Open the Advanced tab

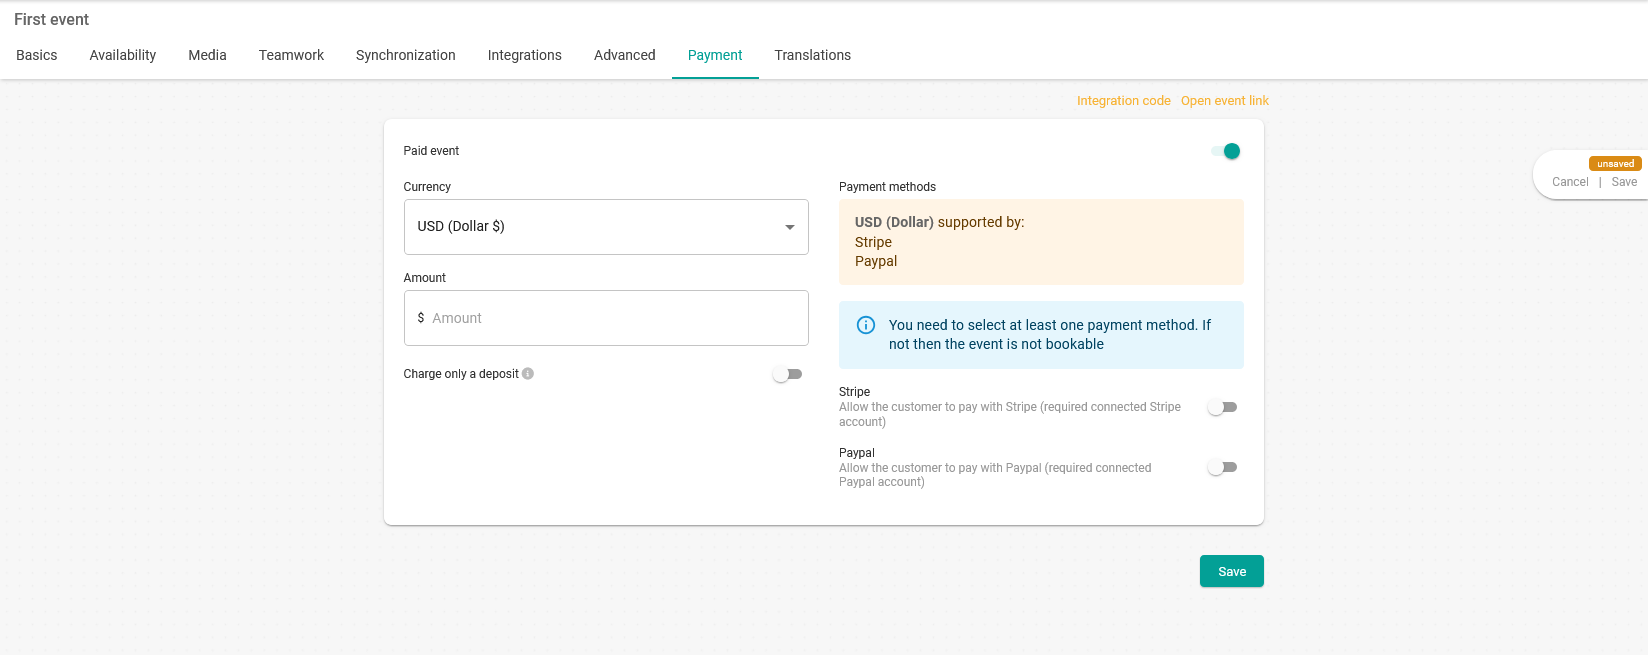(x=624, y=55)
